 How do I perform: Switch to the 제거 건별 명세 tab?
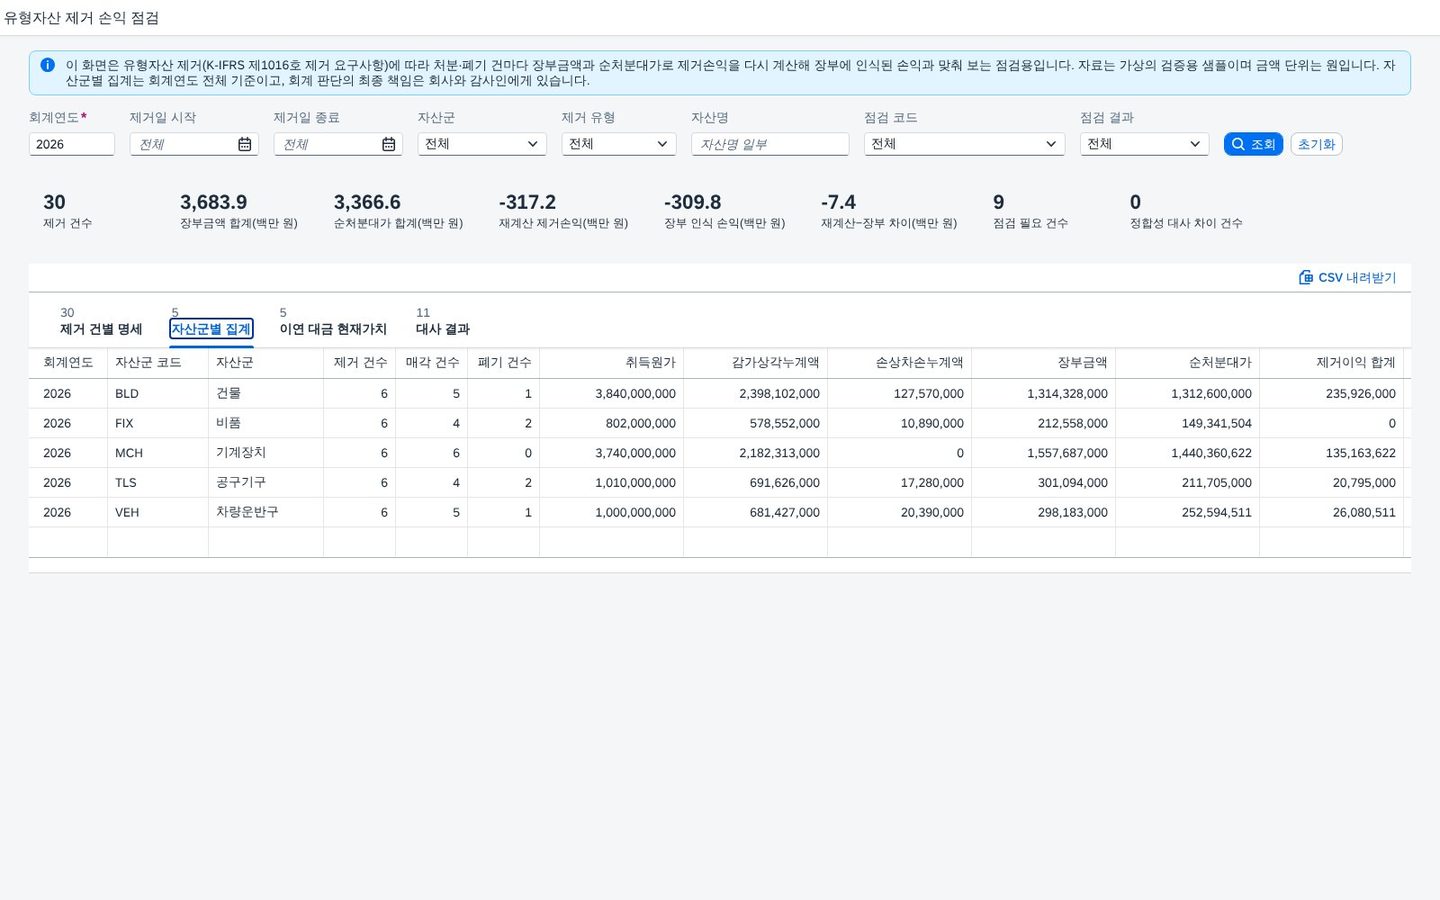tap(101, 329)
